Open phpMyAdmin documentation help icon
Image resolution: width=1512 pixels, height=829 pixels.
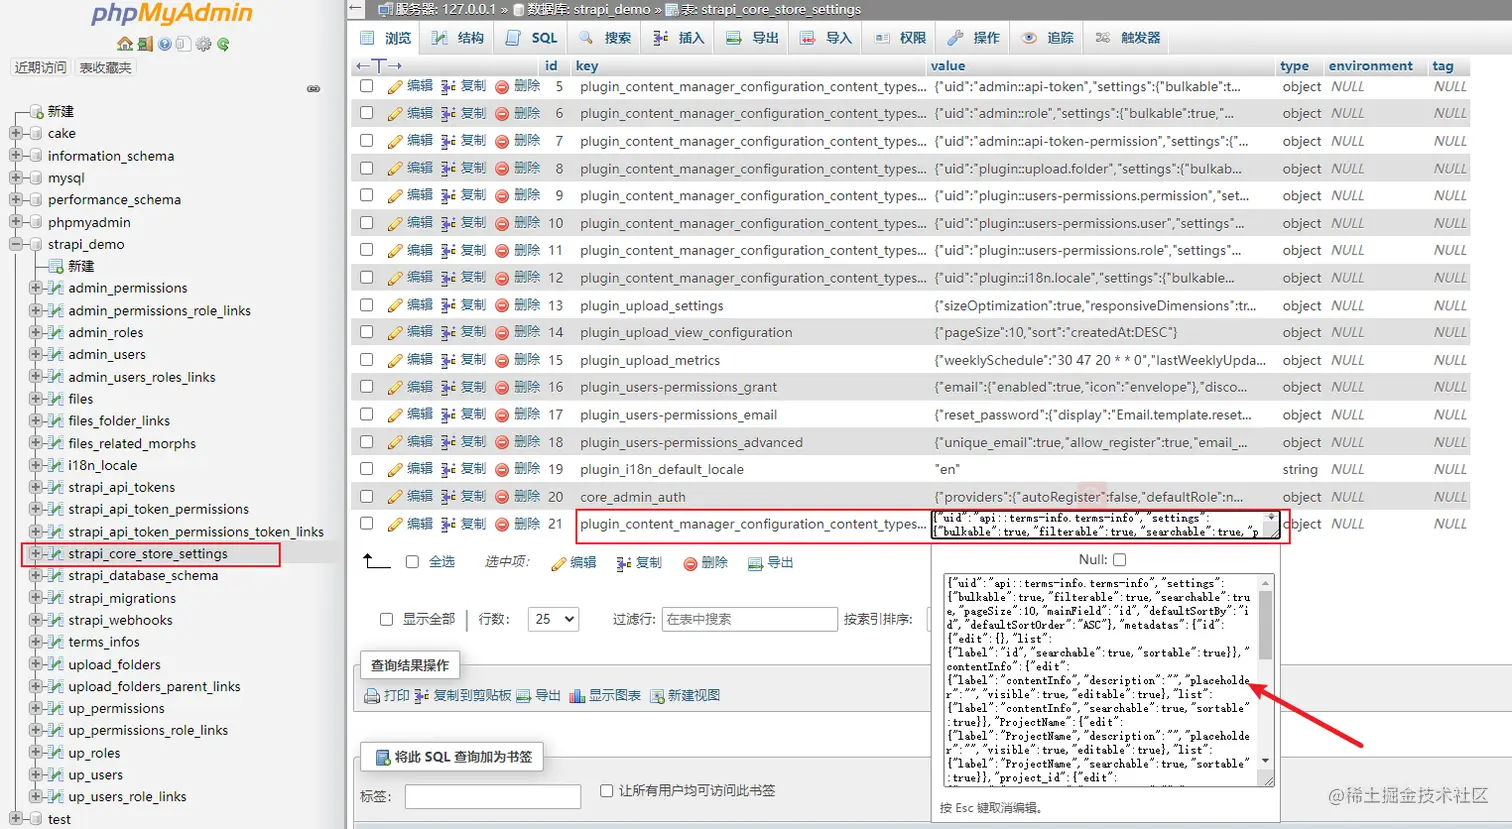[x=165, y=44]
